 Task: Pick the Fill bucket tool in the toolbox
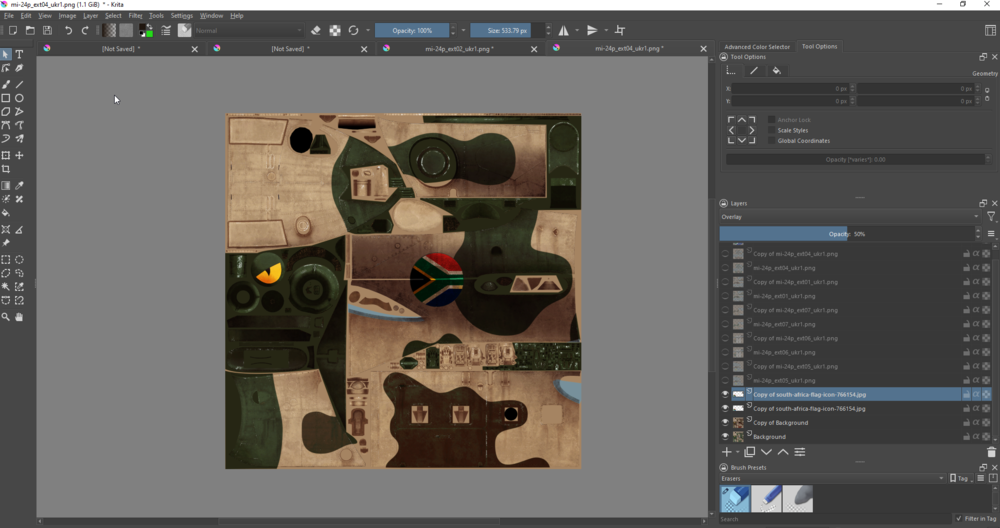[6, 213]
